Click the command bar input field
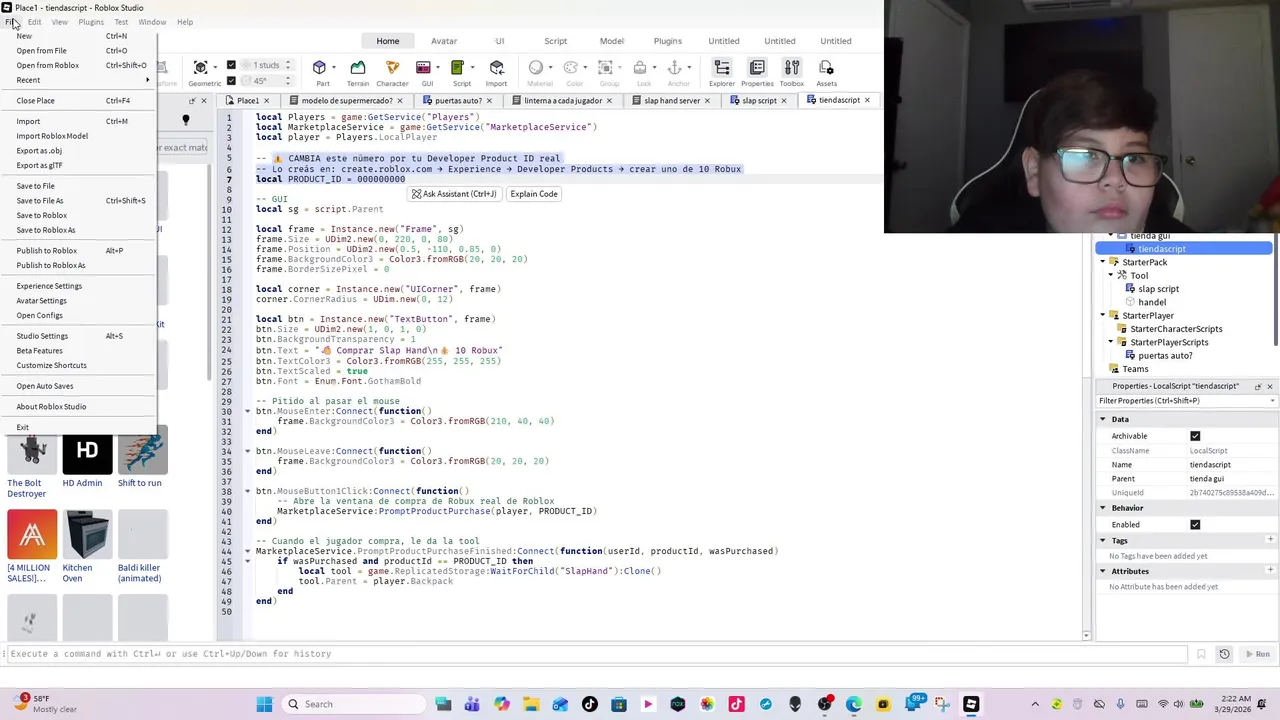Viewport: 1280px width, 720px height. pyautogui.click(x=597, y=654)
